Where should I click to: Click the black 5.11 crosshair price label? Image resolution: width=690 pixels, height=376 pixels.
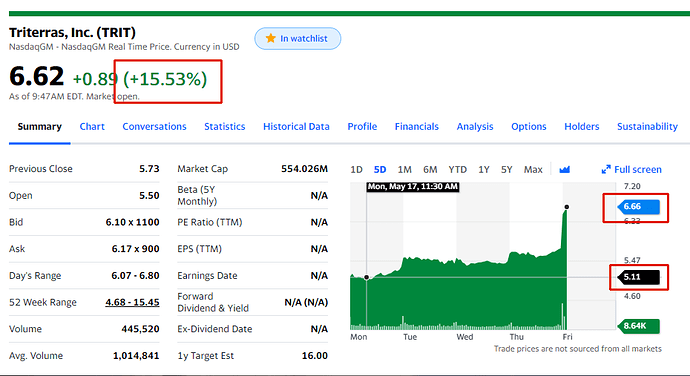(639, 277)
